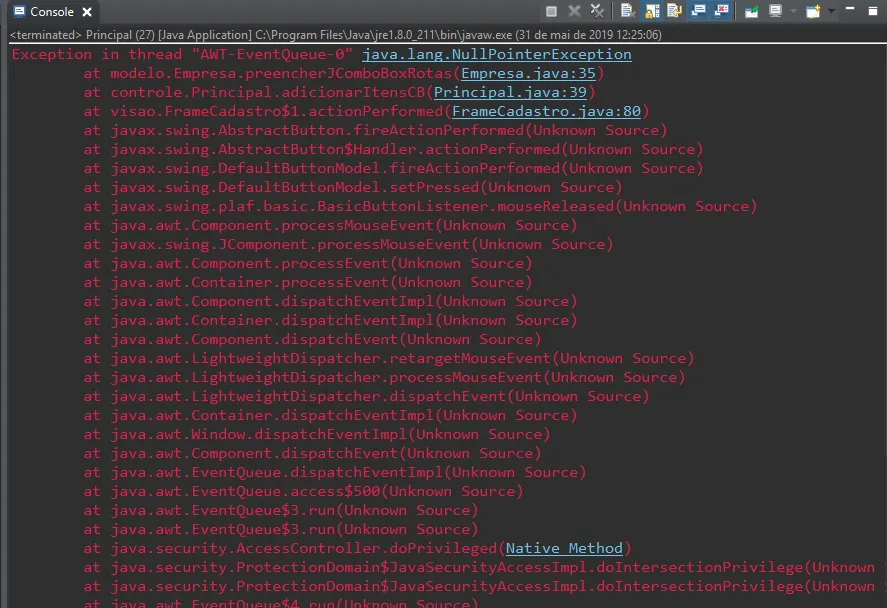Open the Principal.java:39 stack trace link
This screenshot has height=608, width=887.
[510, 92]
